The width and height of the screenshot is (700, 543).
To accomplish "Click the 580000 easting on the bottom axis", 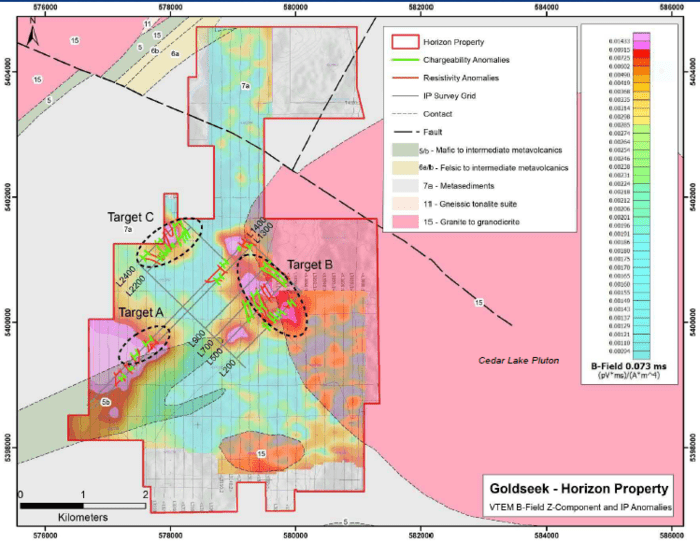I will tap(295, 535).
